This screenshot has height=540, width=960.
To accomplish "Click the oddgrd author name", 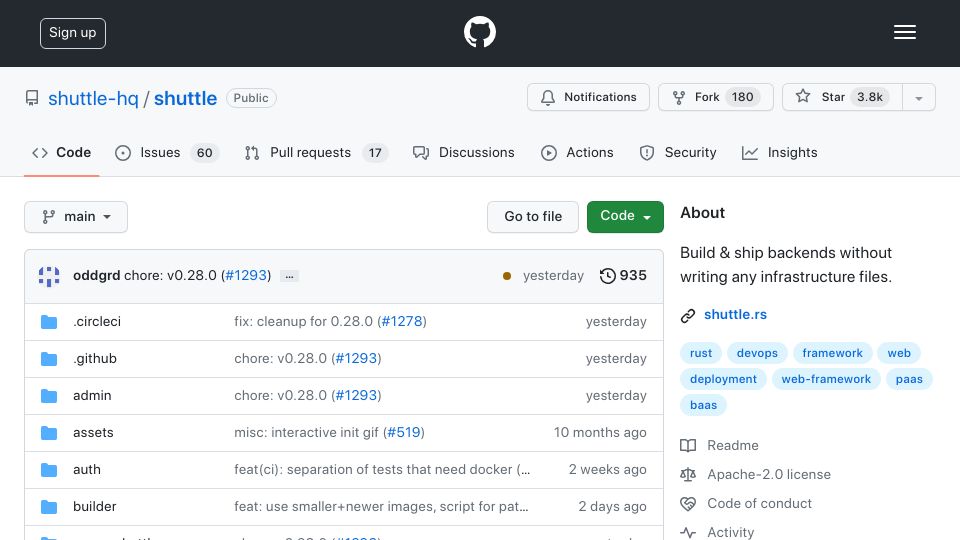I will [97, 276].
